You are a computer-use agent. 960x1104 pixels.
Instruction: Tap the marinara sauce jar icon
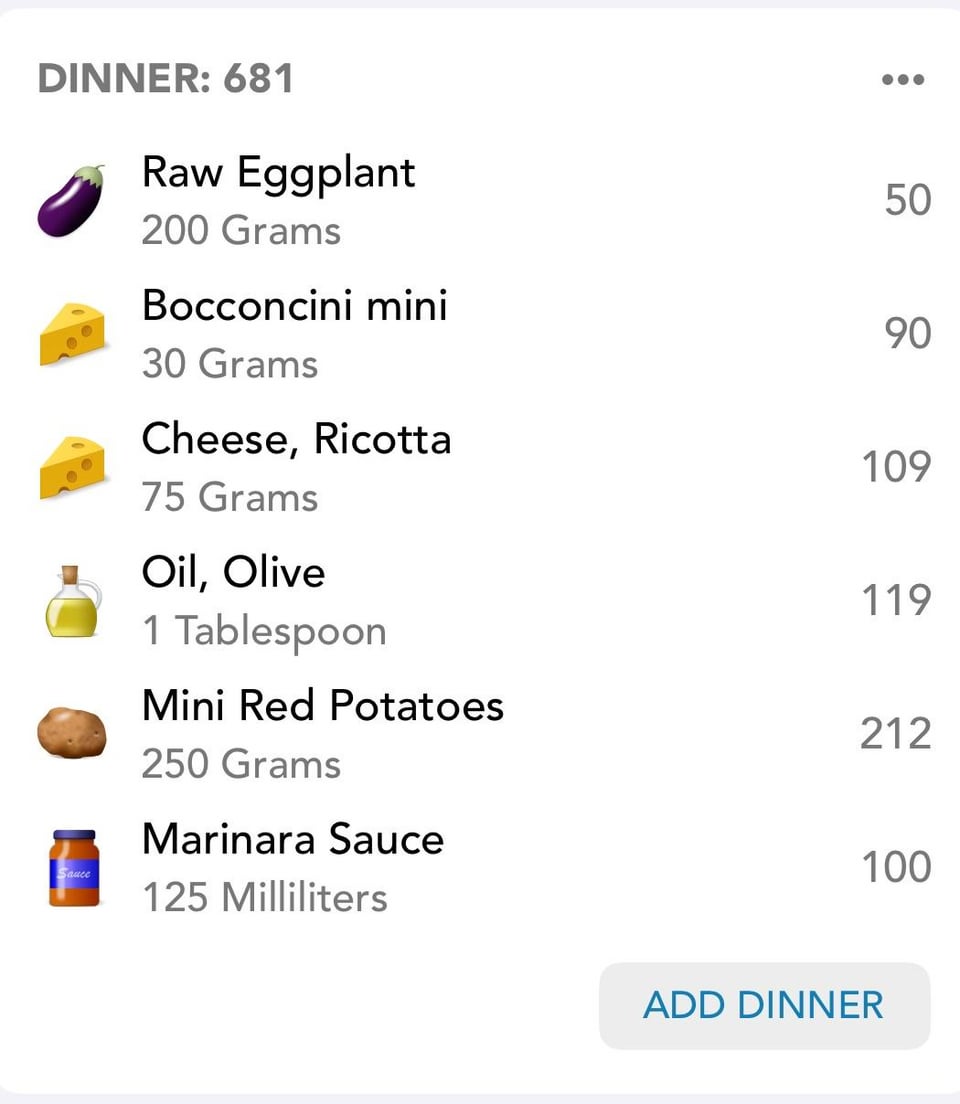(x=73, y=867)
